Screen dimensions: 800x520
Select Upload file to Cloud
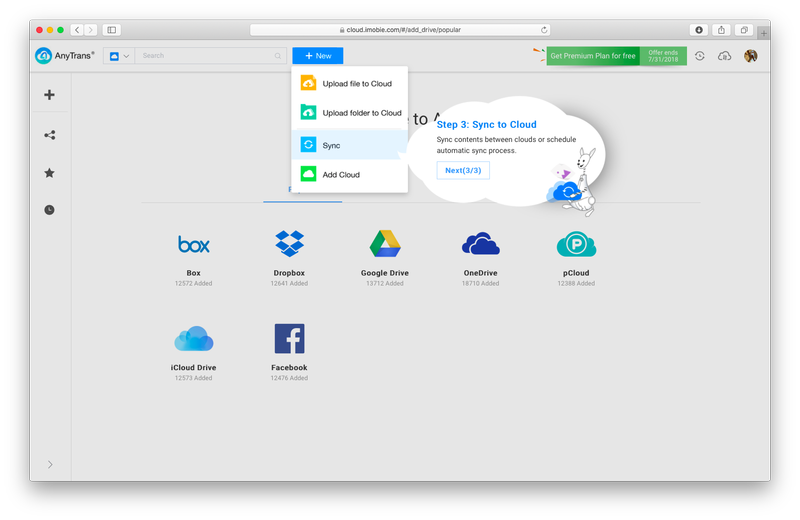click(349, 83)
